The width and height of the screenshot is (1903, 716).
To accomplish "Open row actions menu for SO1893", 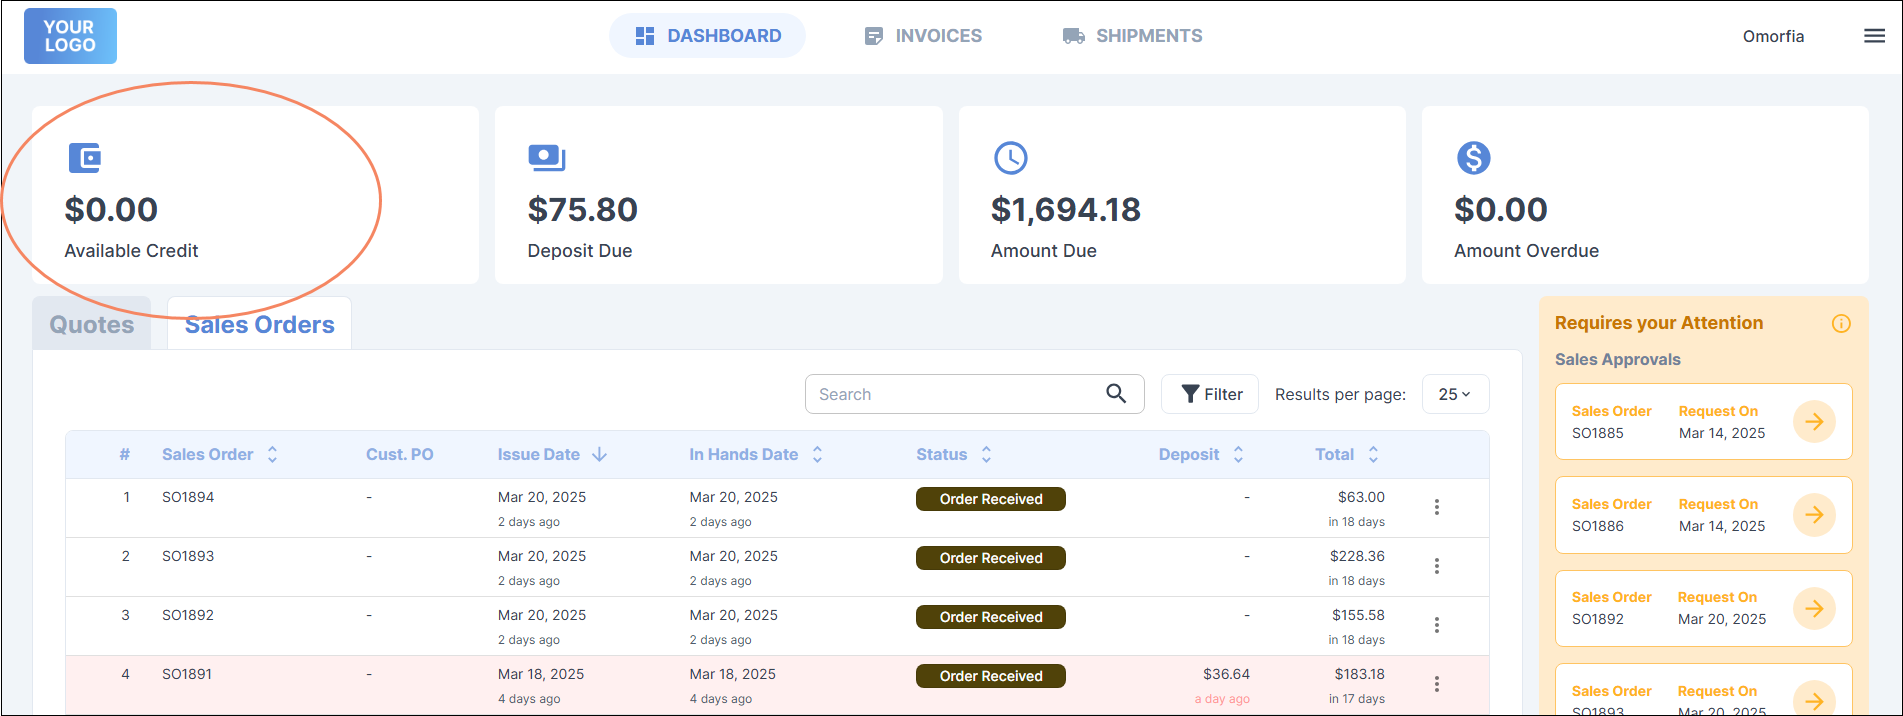I will [1437, 566].
